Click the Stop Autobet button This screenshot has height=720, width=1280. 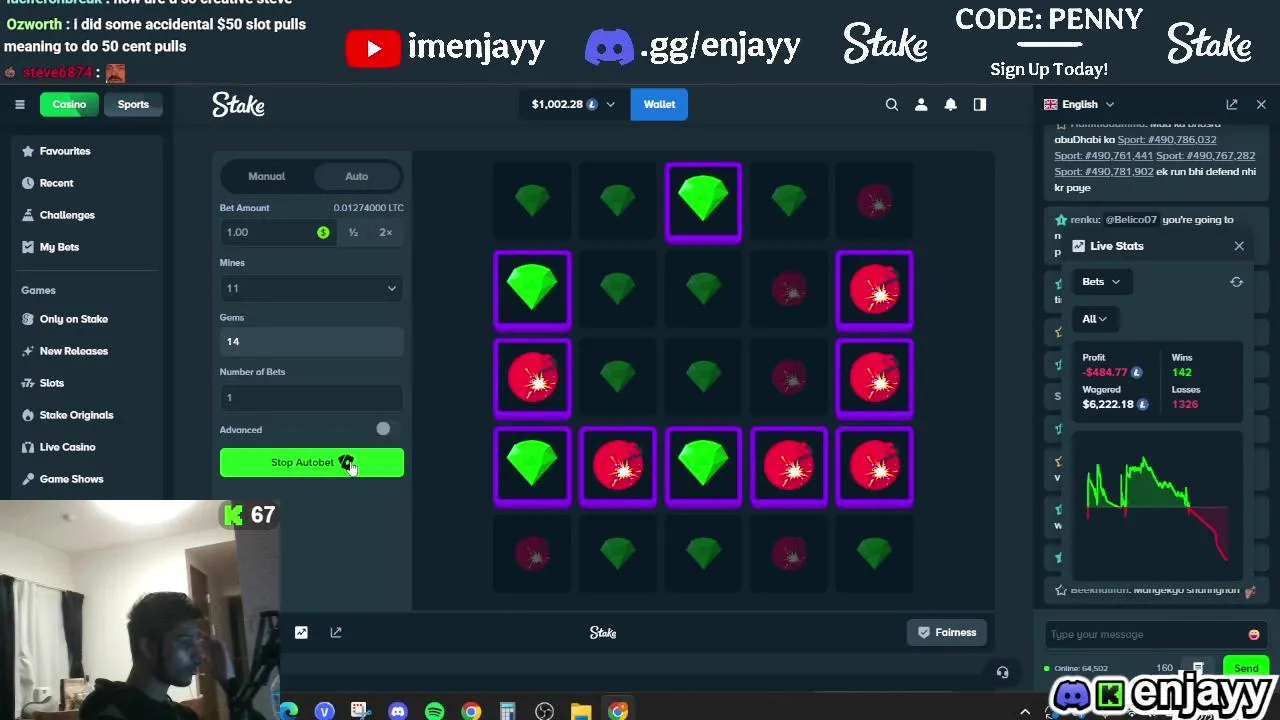pyautogui.click(x=312, y=462)
